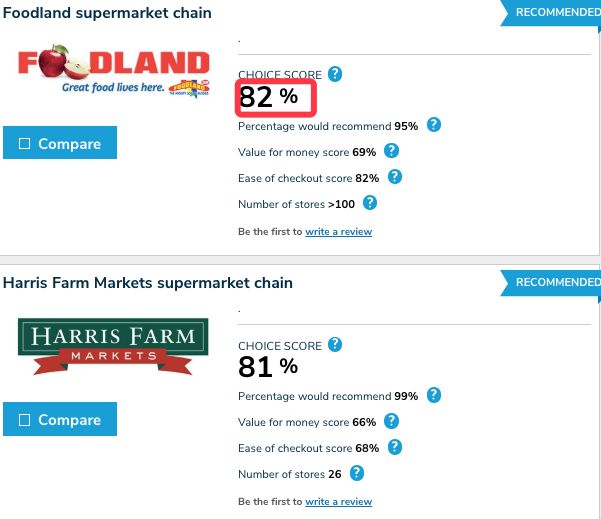The image size is (601, 519).
Task: Click help icon beside Harris Farm number of stores 26
Action: coord(357,473)
